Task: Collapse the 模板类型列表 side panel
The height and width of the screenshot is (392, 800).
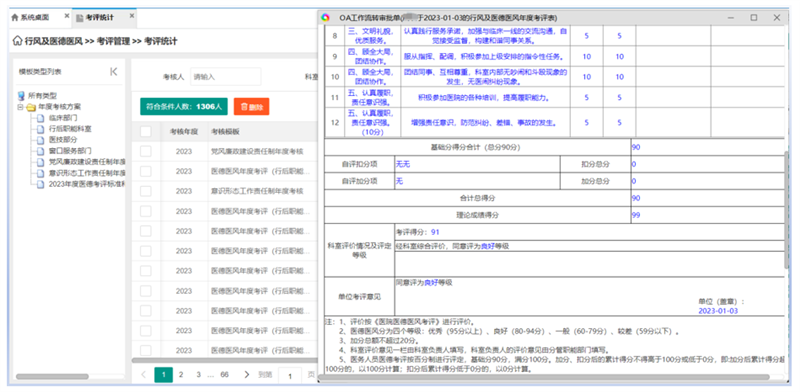Action: click(113, 72)
